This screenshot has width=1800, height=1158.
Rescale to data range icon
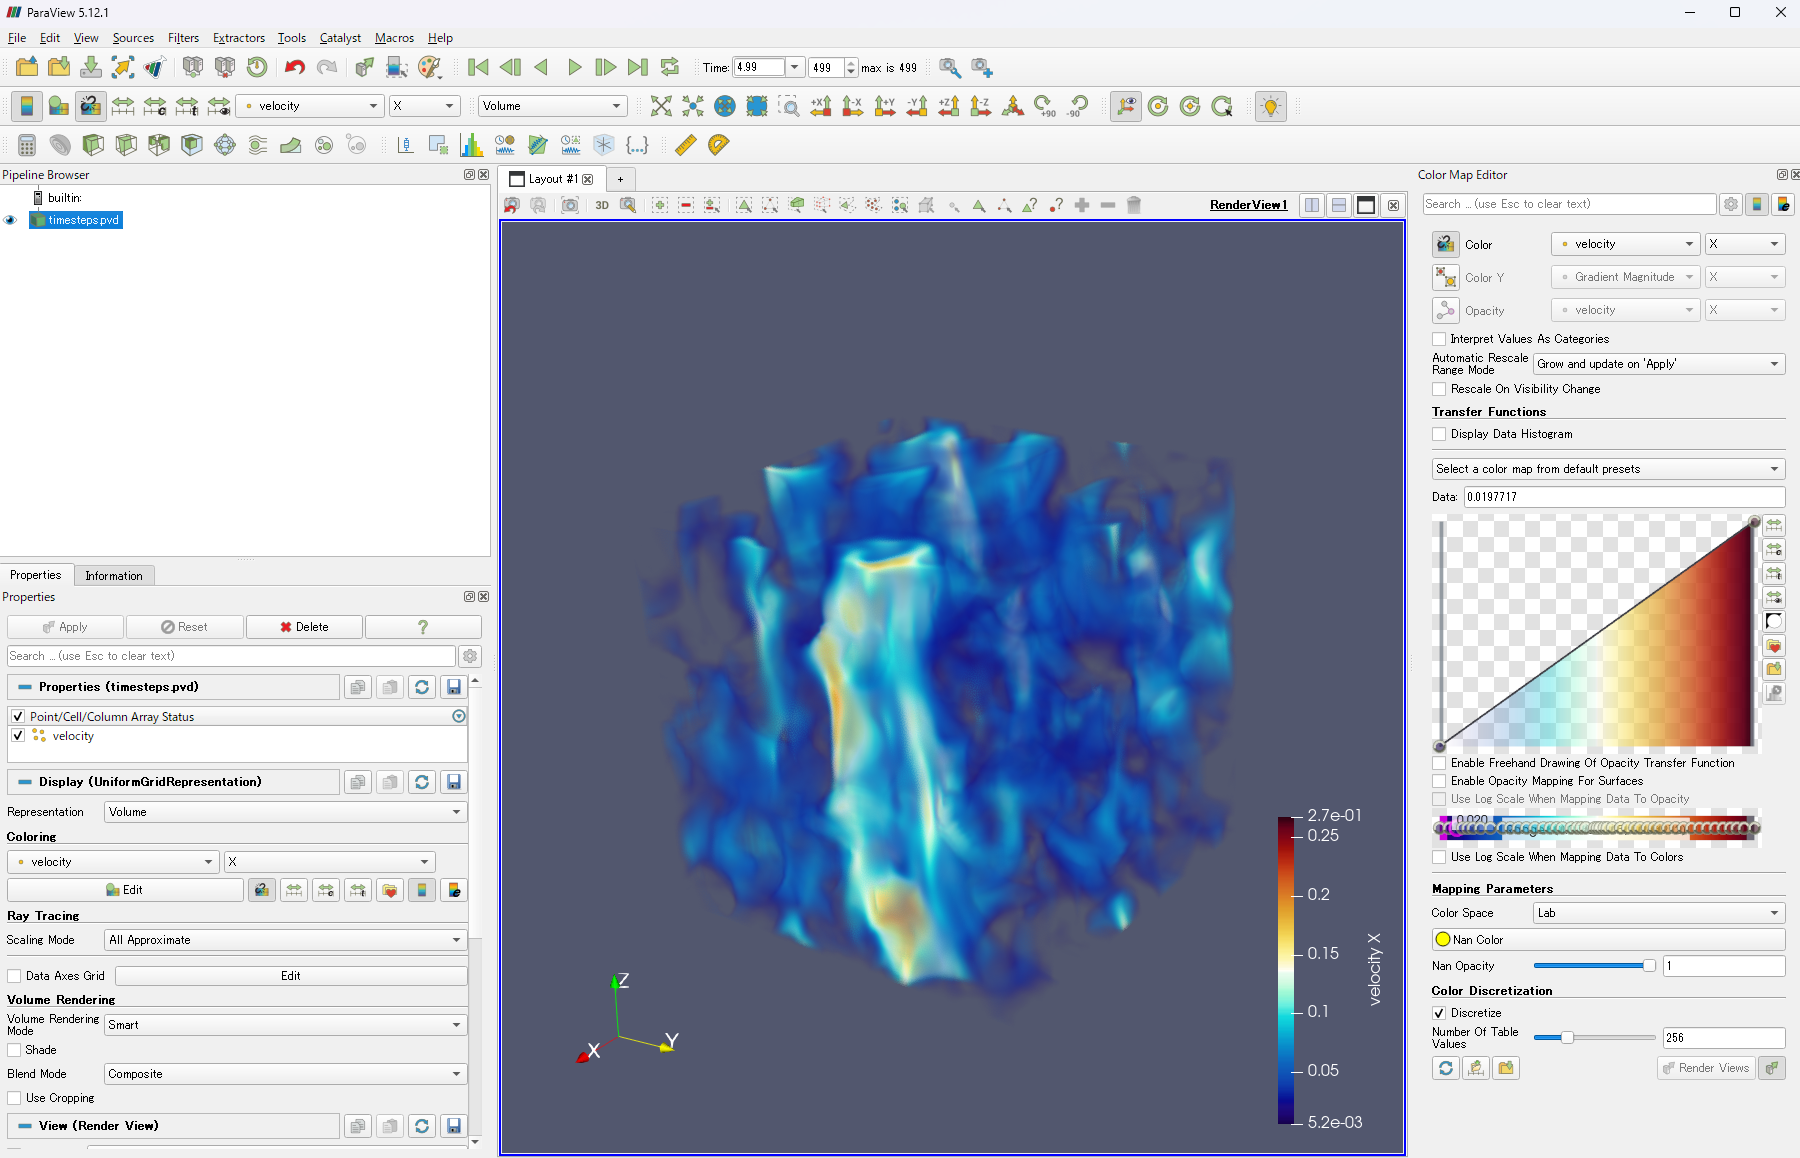click(123, 106)
